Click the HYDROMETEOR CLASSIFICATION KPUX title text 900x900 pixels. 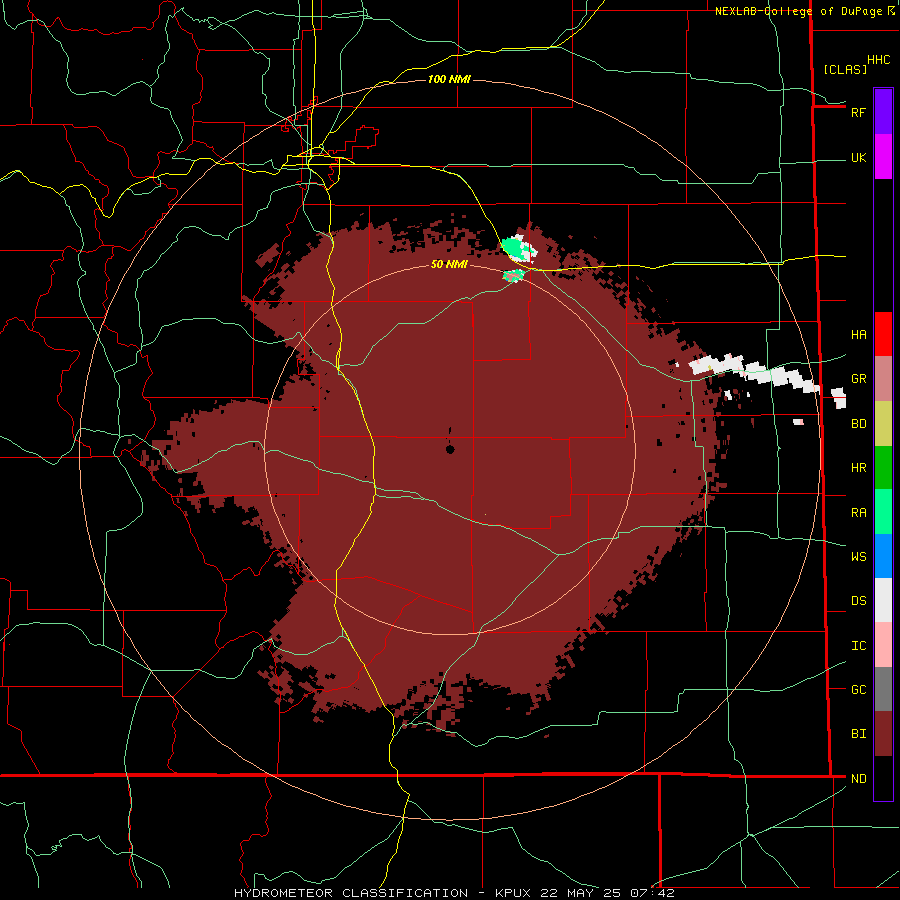point(454,893)
